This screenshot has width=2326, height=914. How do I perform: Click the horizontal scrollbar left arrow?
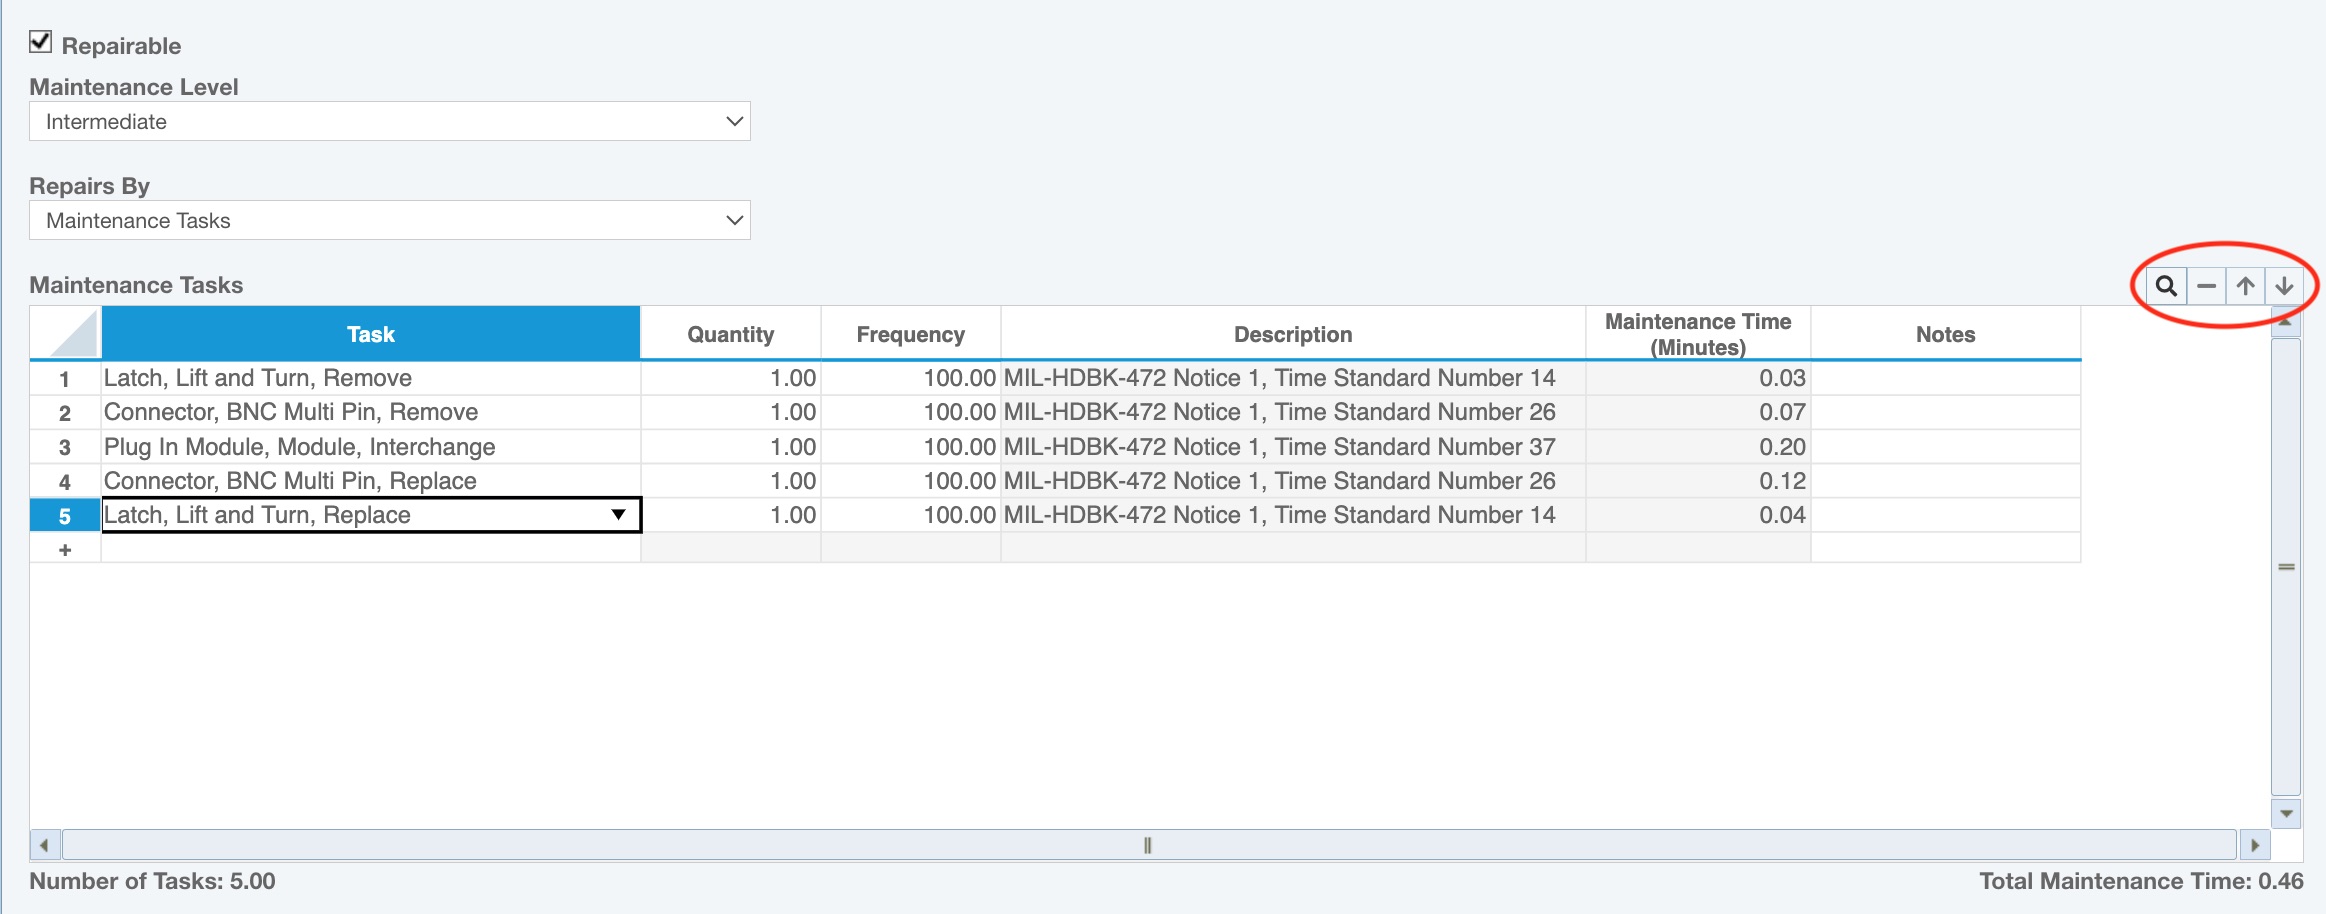44,845
